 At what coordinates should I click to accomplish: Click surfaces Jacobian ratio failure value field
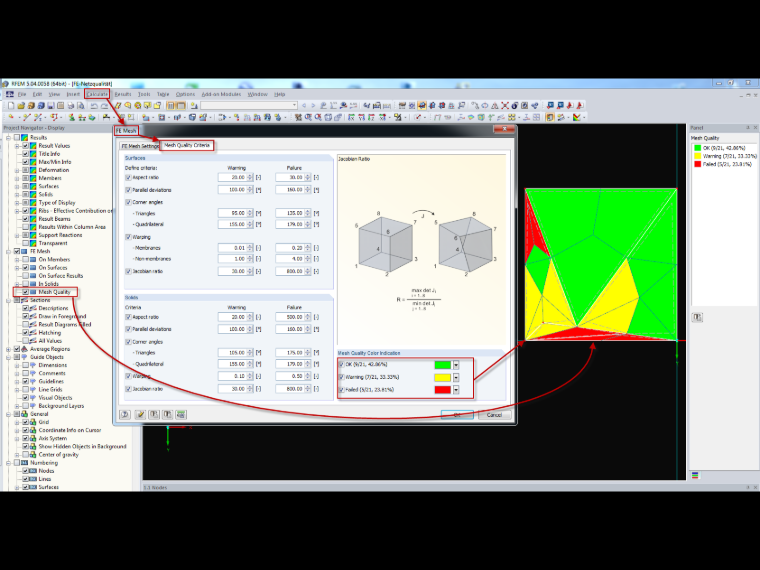click(x=290, y=271)
